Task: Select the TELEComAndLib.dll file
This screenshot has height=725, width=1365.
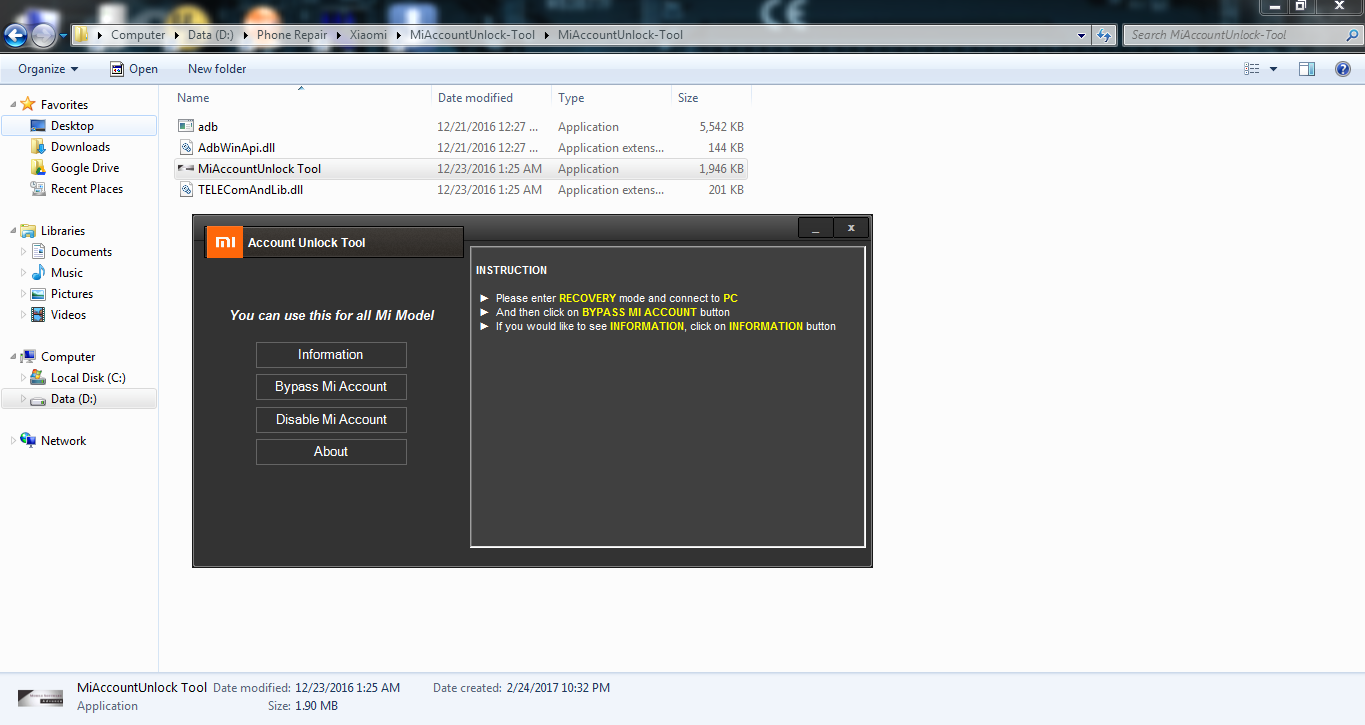Action: tap(461, 190)
